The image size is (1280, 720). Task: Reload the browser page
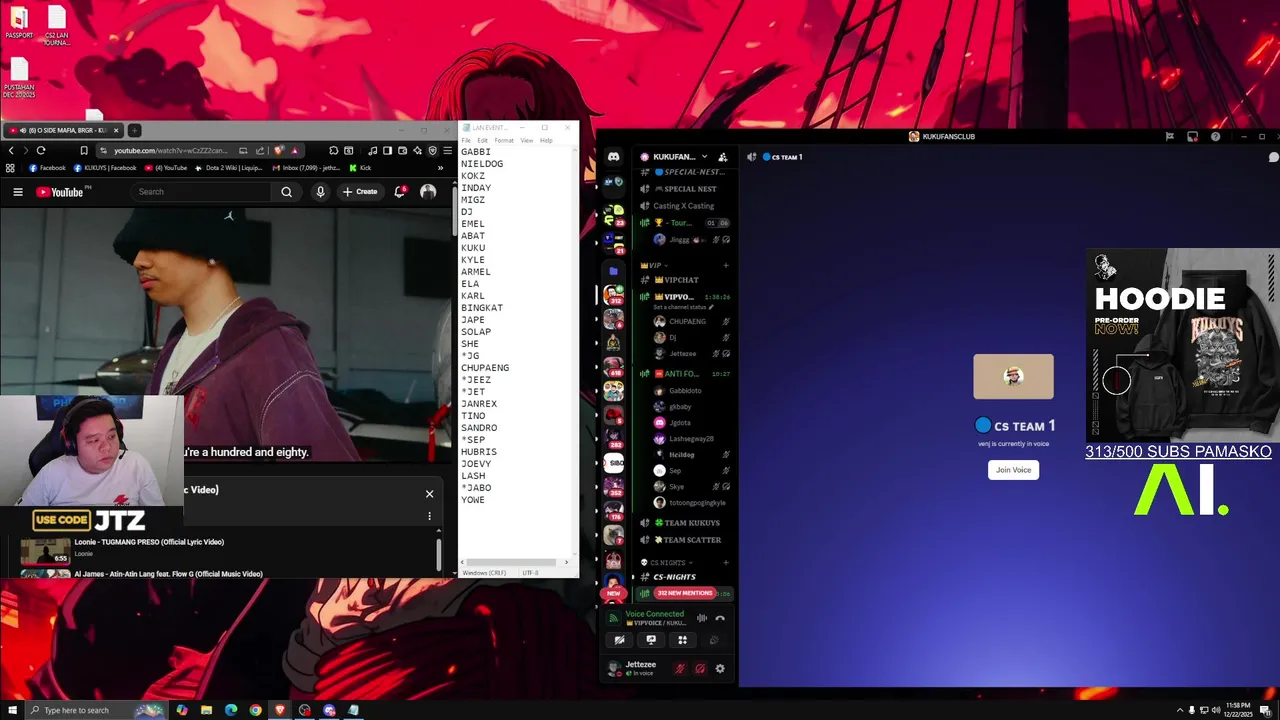[41, 150]
